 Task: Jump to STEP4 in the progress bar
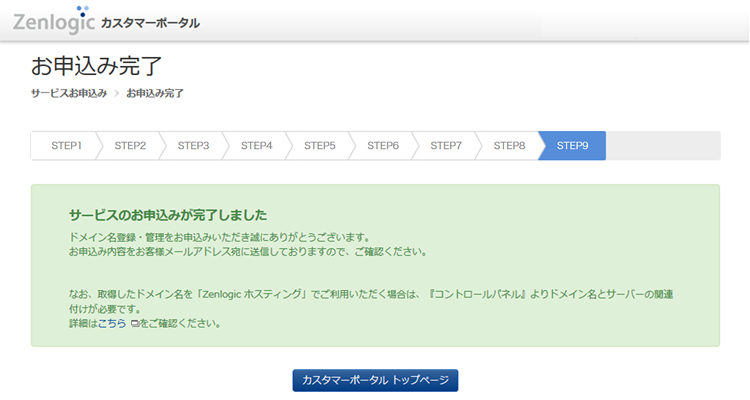pyautogui.click(x=256, y=146)
